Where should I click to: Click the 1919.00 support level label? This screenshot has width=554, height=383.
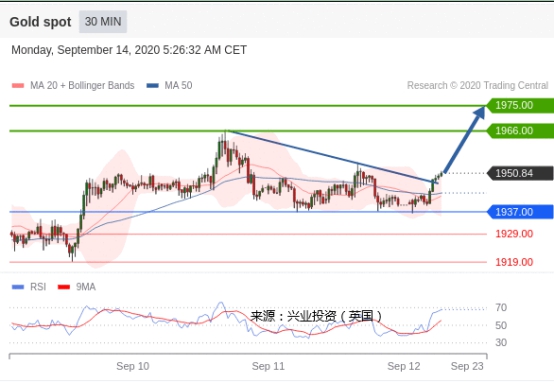(x=514, y=262)
